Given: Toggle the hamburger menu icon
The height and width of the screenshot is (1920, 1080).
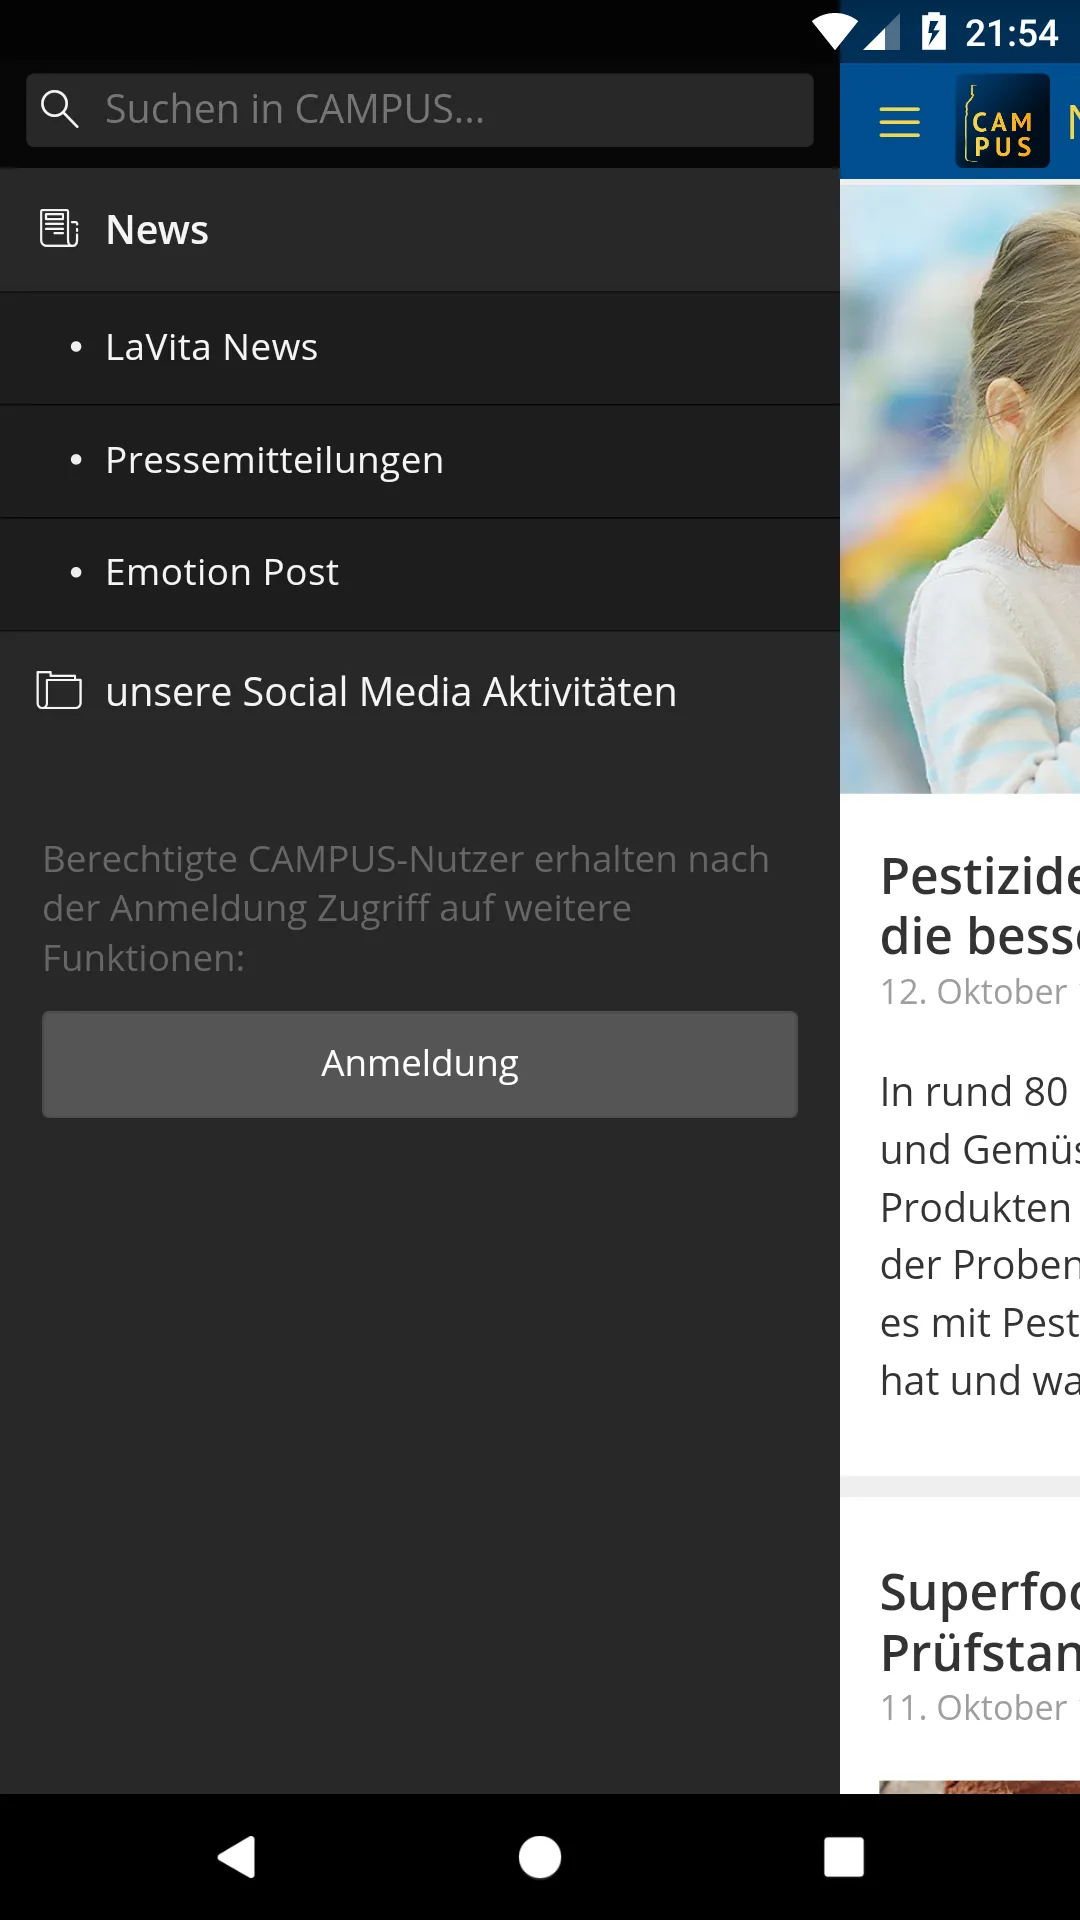Looking at the screenshot, I should coord(899,122).
